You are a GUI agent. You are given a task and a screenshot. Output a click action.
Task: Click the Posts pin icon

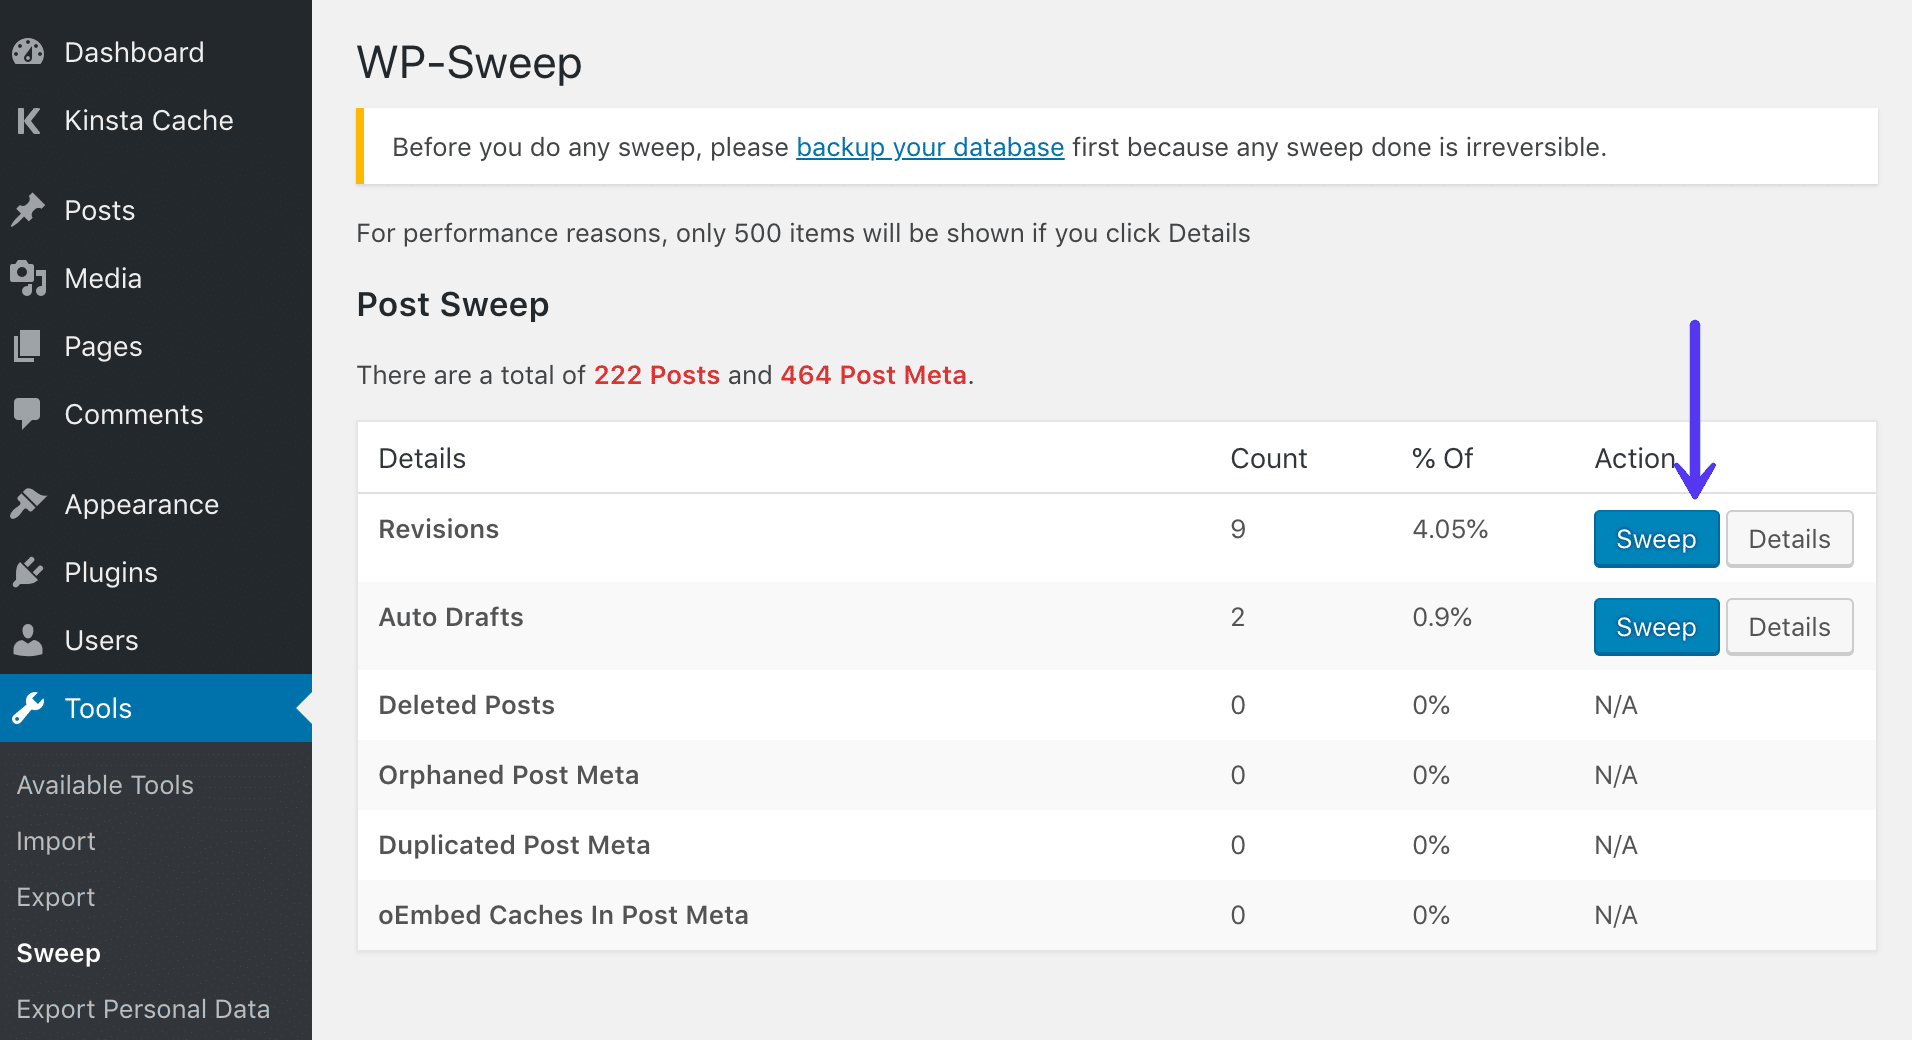29,210
